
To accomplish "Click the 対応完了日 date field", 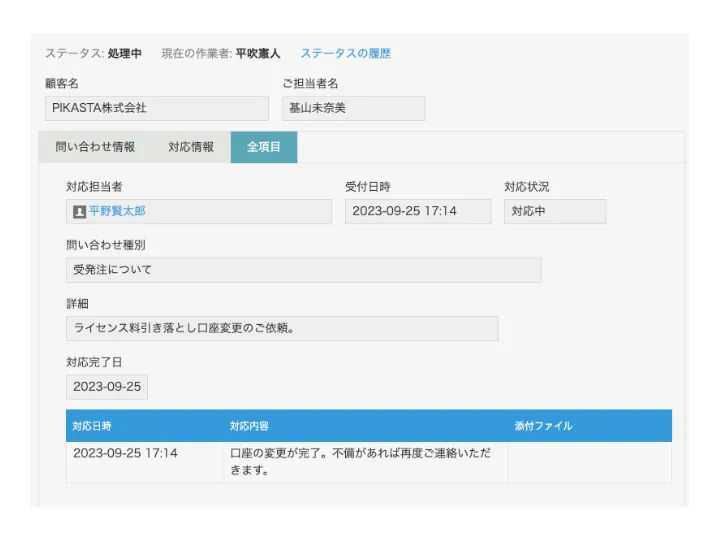I will pyautogui.click(x=107, y=387).
